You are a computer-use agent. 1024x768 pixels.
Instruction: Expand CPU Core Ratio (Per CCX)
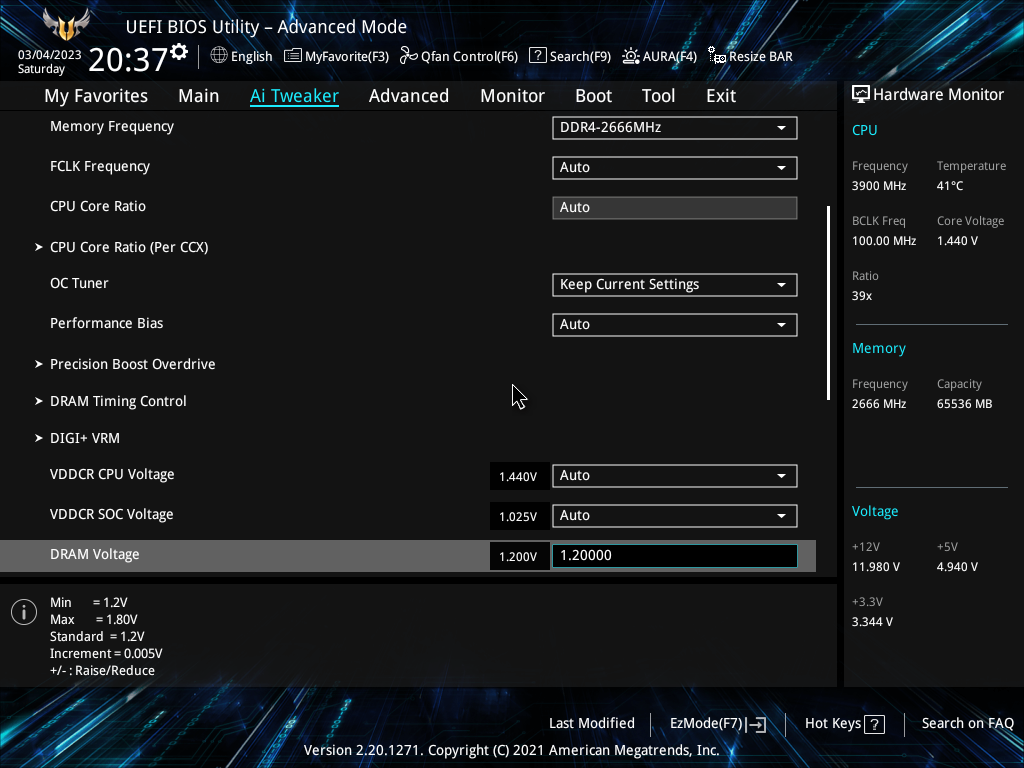129,248
